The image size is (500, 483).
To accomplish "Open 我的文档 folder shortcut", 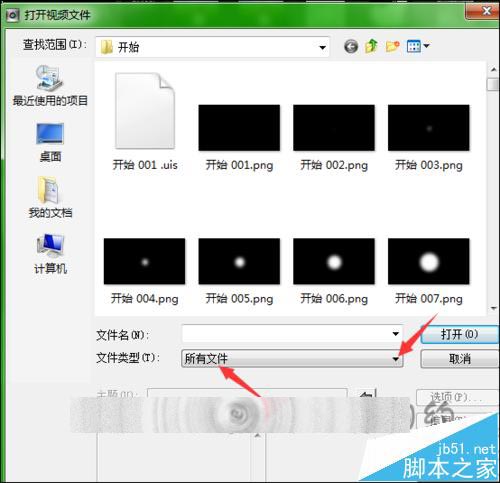I will 50,197.
